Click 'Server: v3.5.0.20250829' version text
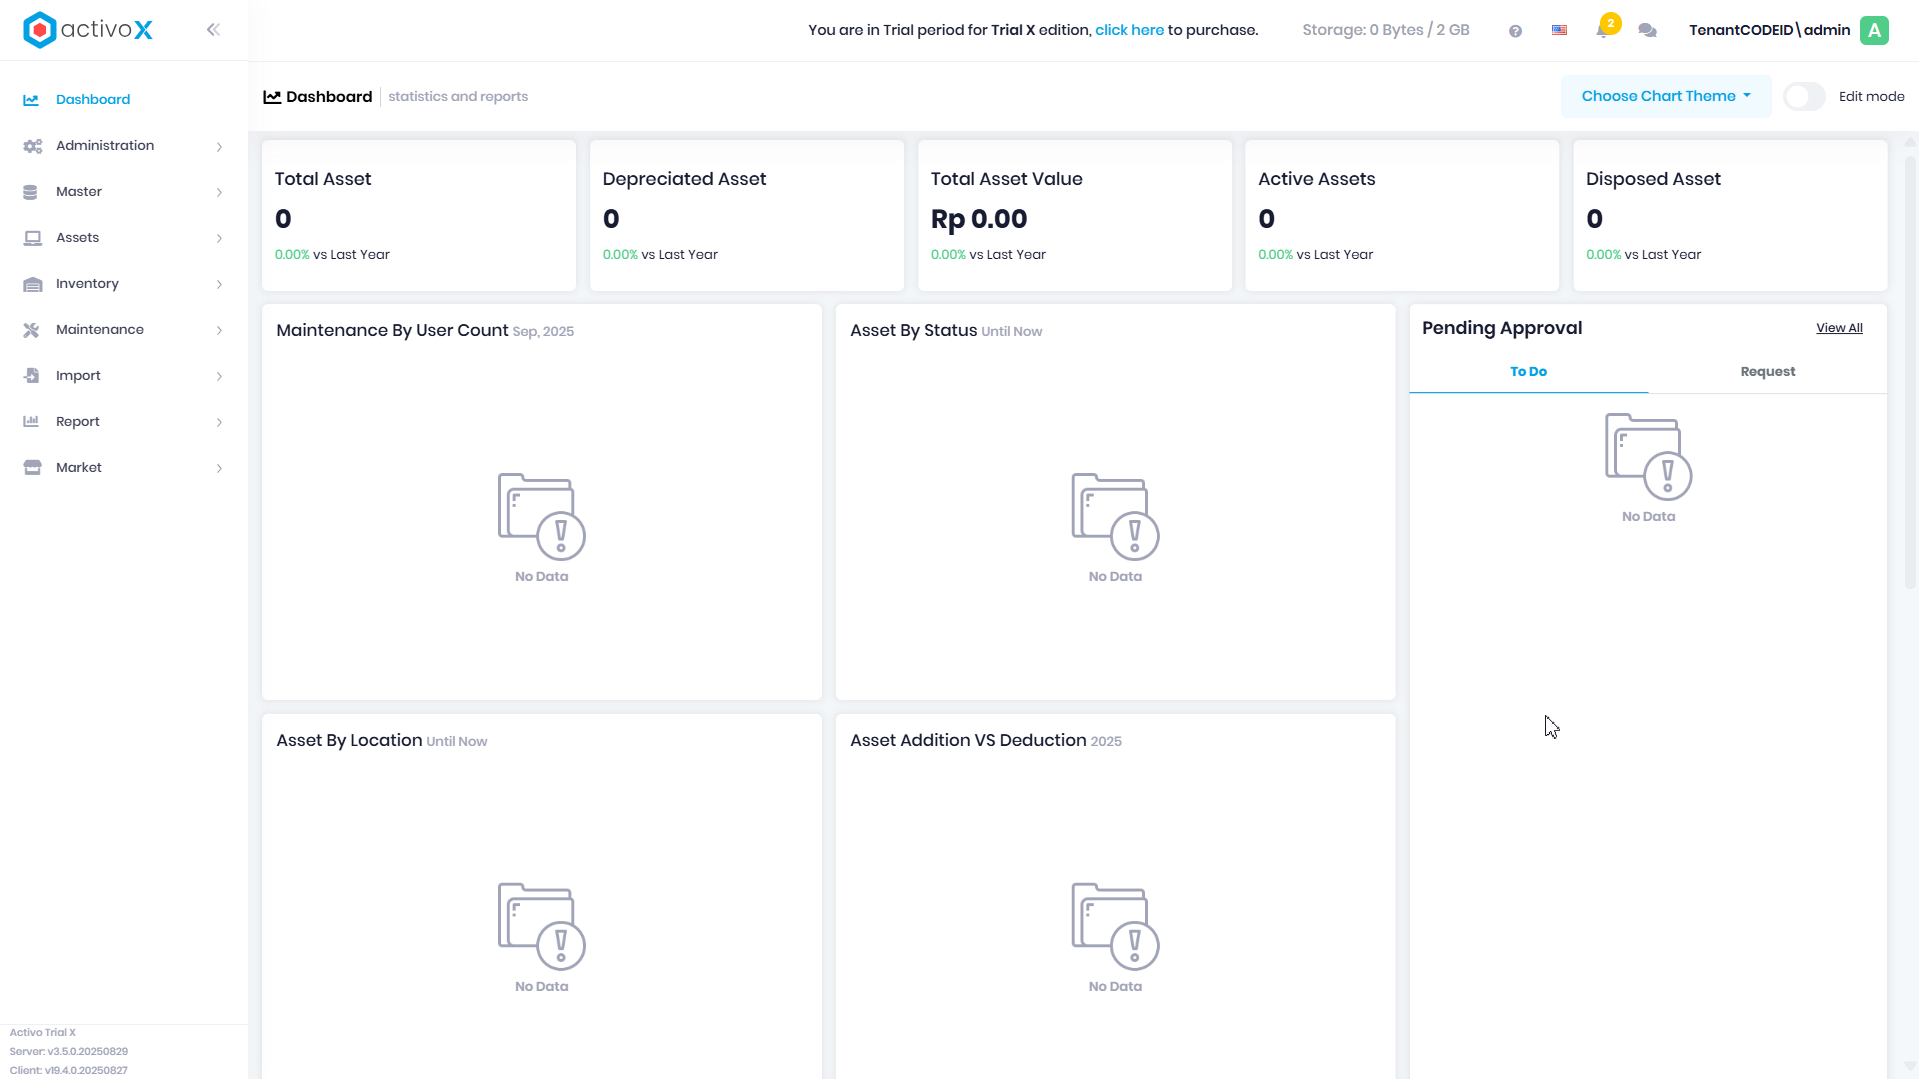The width and height of the screenshot is (1919, 1079). click(69, 1052)
